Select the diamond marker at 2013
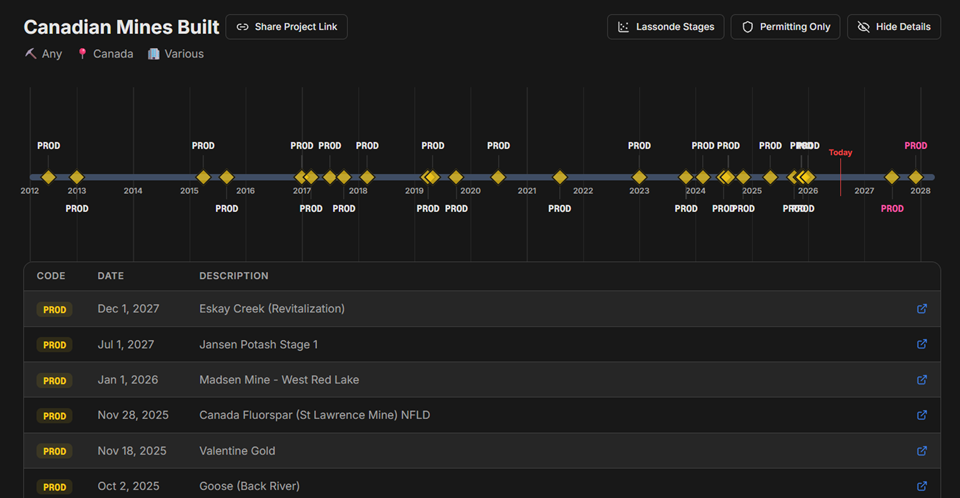The image size is (960, 498). 77,177
